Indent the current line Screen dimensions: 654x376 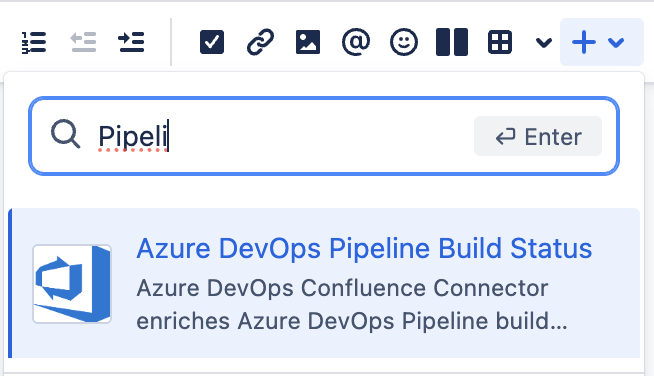pos(131,42)
